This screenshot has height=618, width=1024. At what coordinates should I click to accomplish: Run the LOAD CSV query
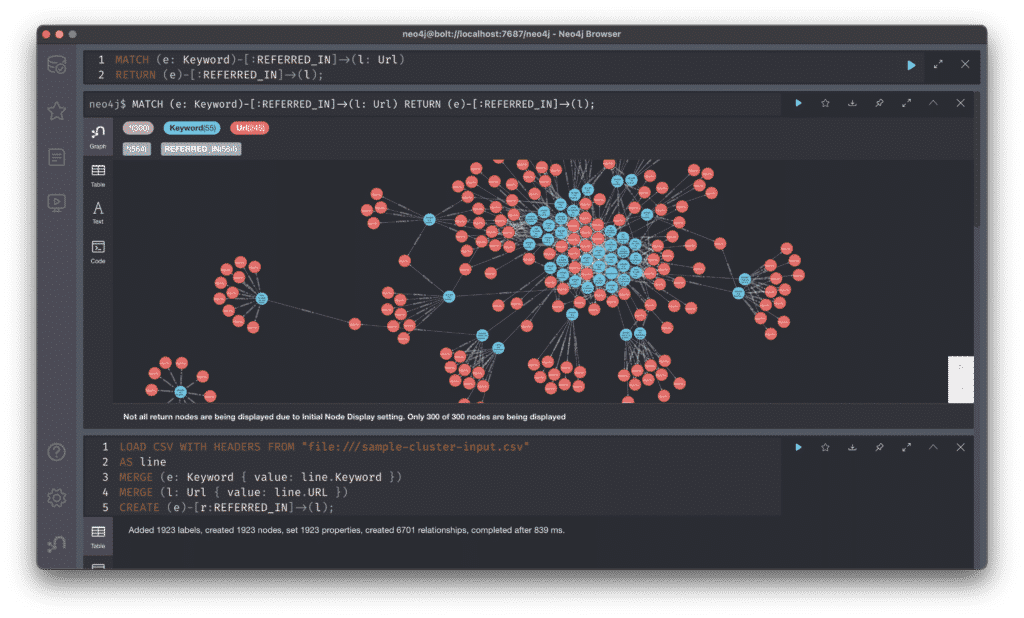[x=798, y=447]
